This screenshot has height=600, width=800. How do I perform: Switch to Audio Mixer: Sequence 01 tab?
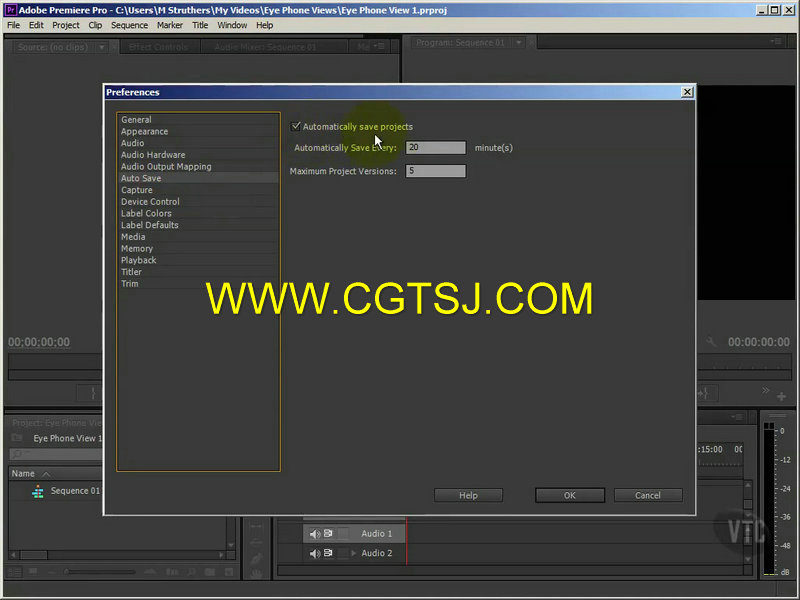pyautogui.click(x=265, y=47)
